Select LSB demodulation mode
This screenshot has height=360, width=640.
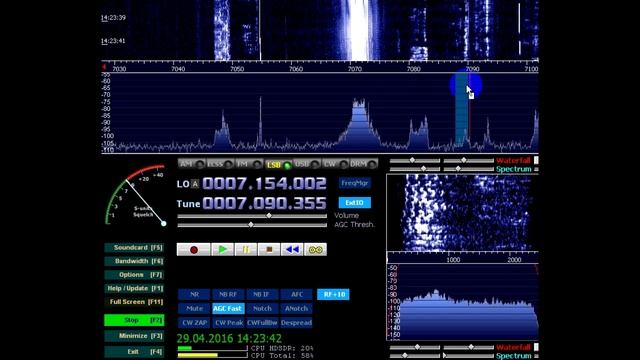click(x=278, y=165)
